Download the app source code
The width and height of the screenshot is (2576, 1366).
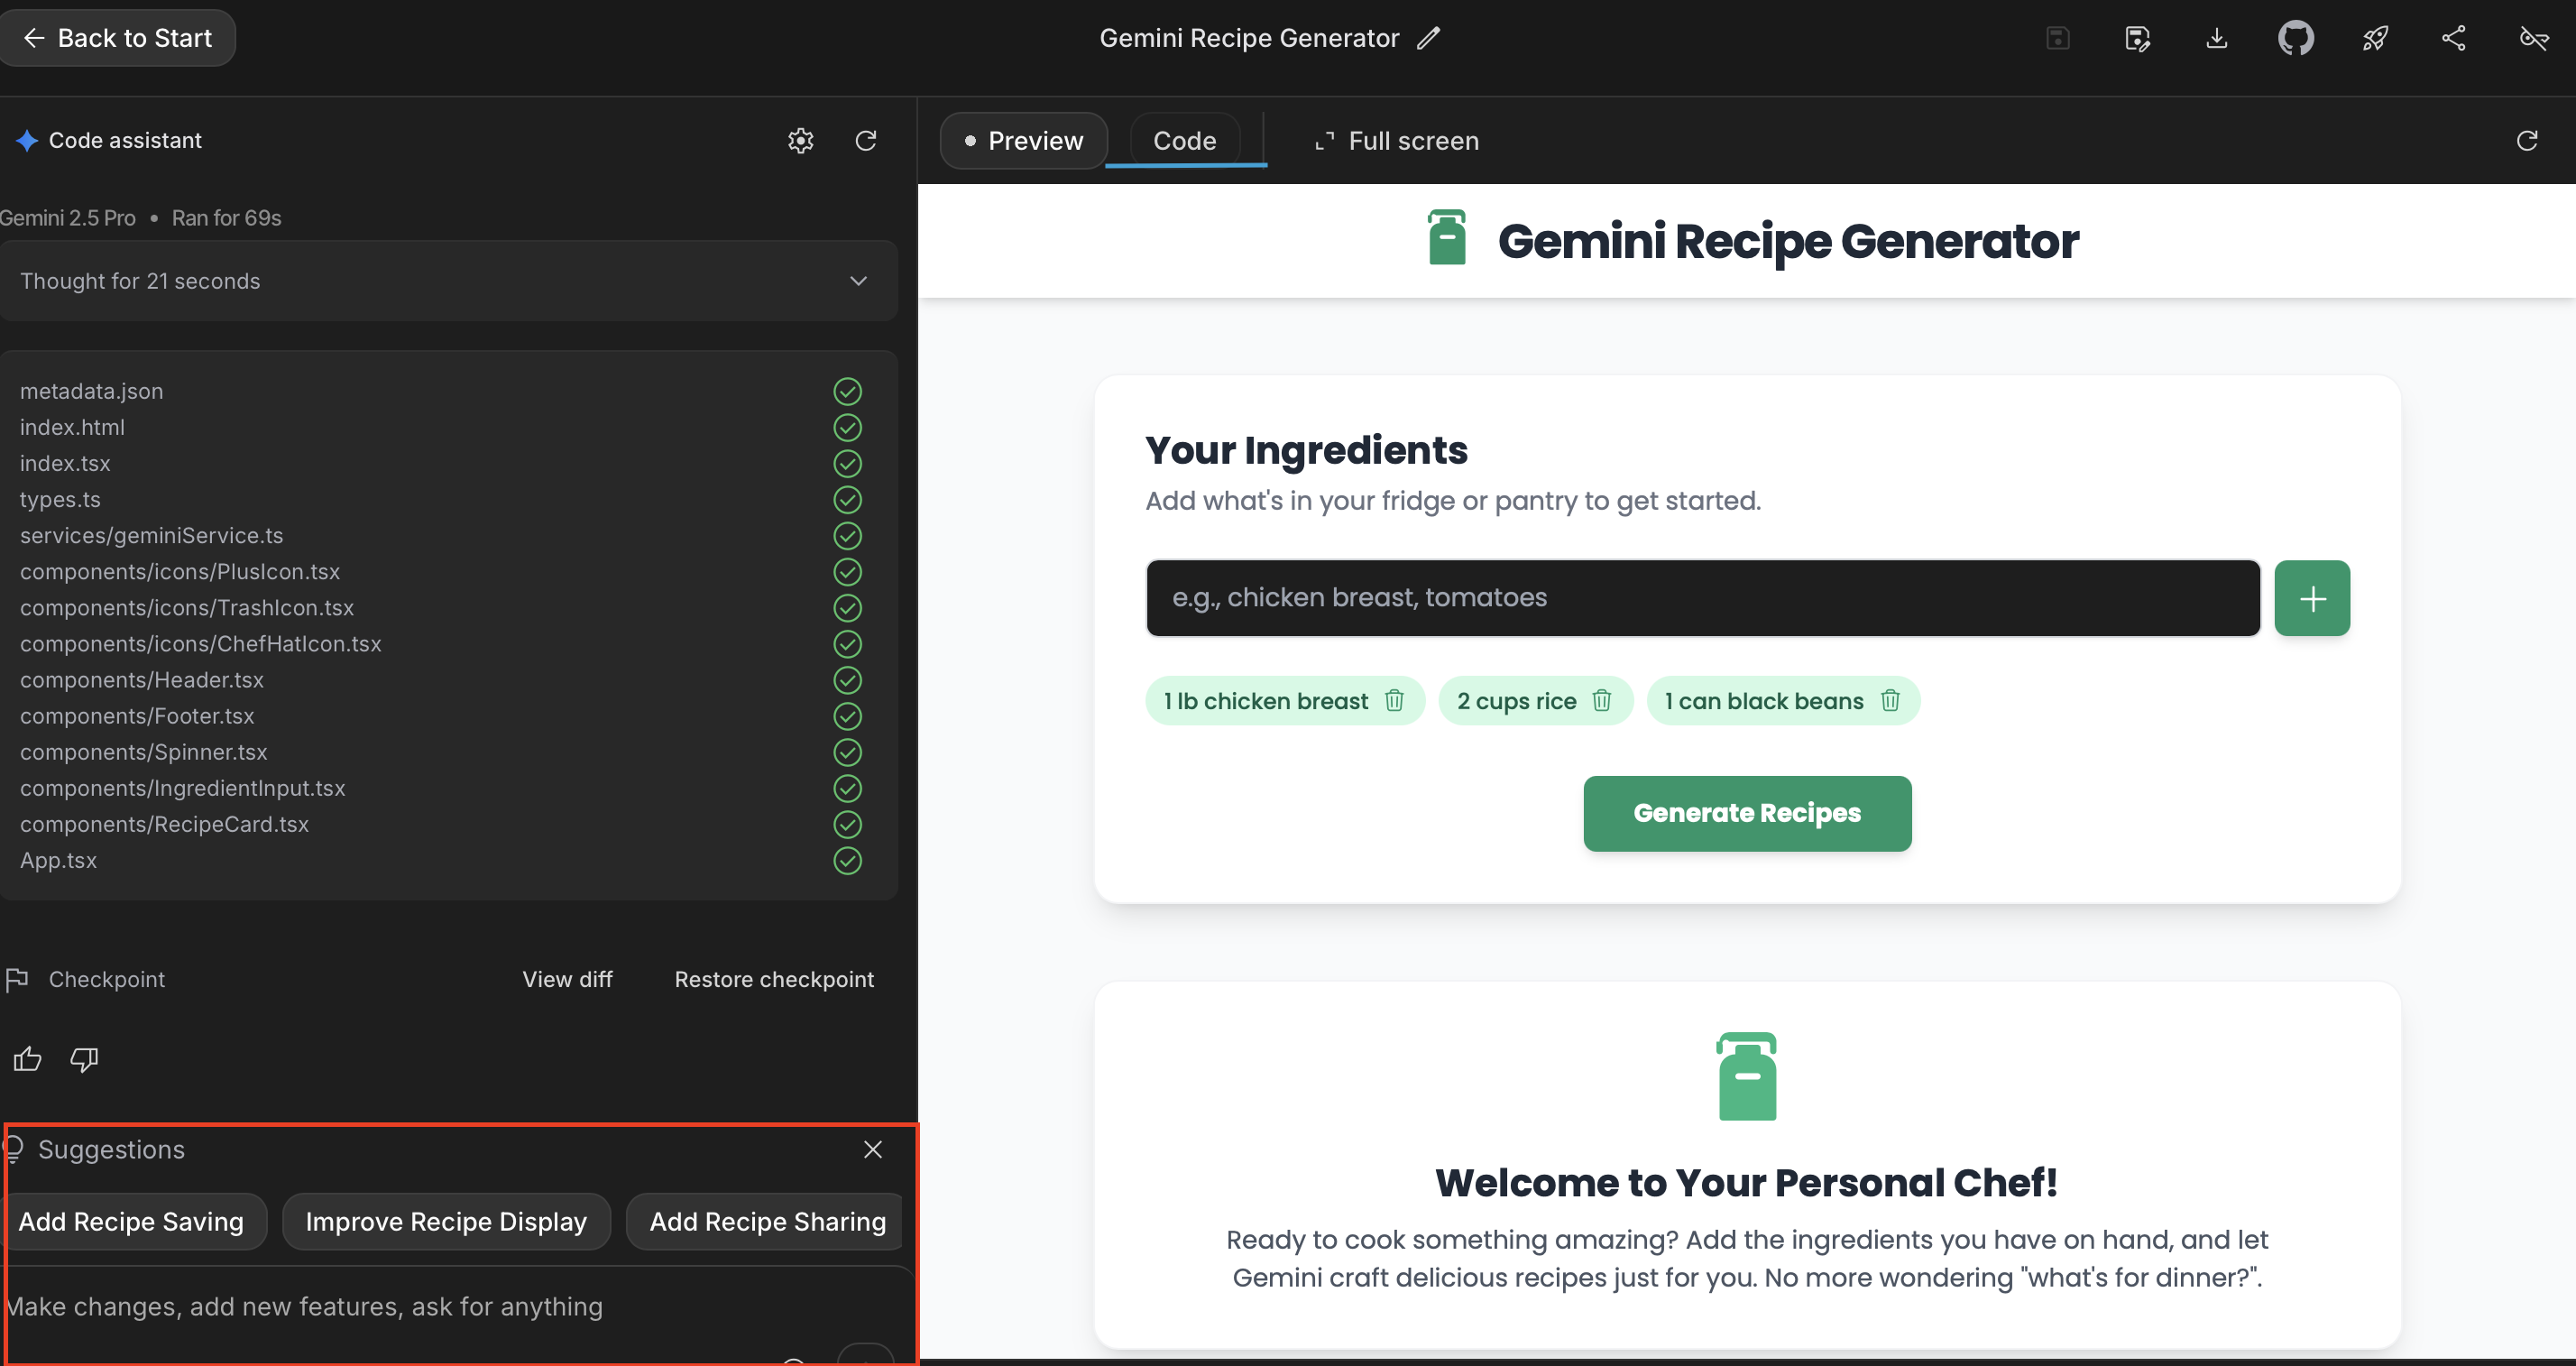point(2217,38)
